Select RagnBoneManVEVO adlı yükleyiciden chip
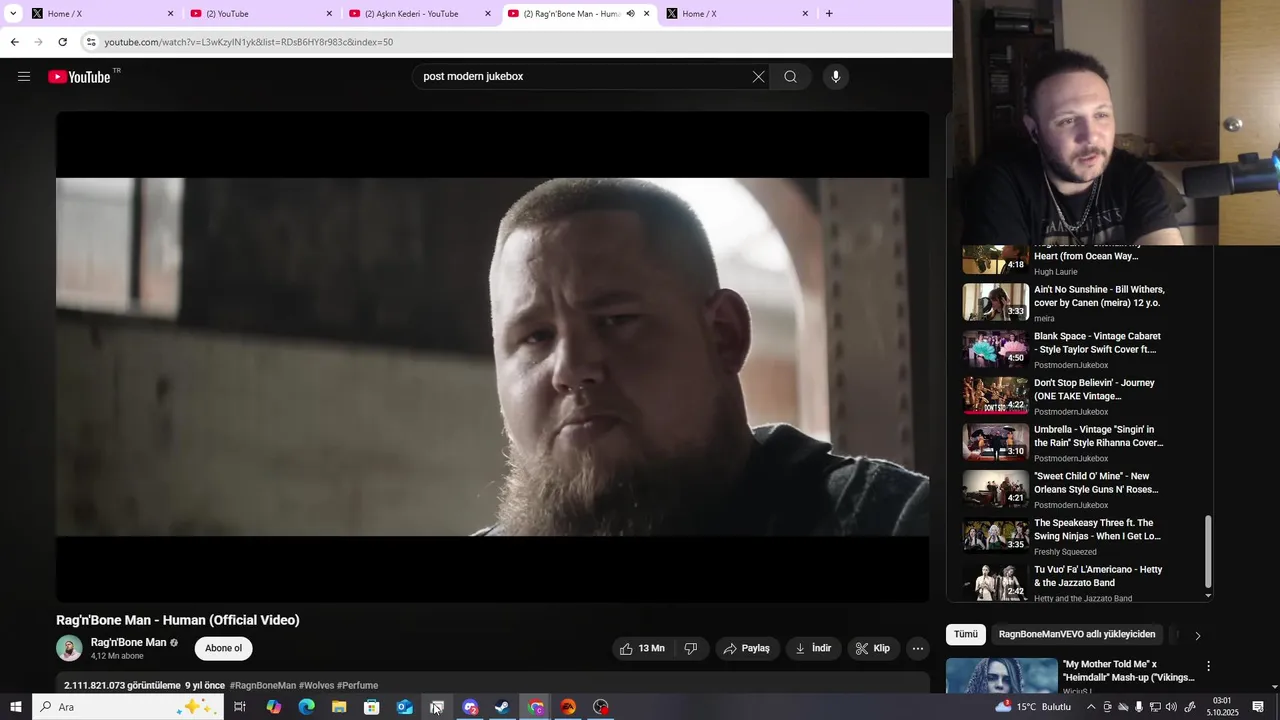Image resolution: width=1280 pixels, height=720 pixels. point(1077,634)
